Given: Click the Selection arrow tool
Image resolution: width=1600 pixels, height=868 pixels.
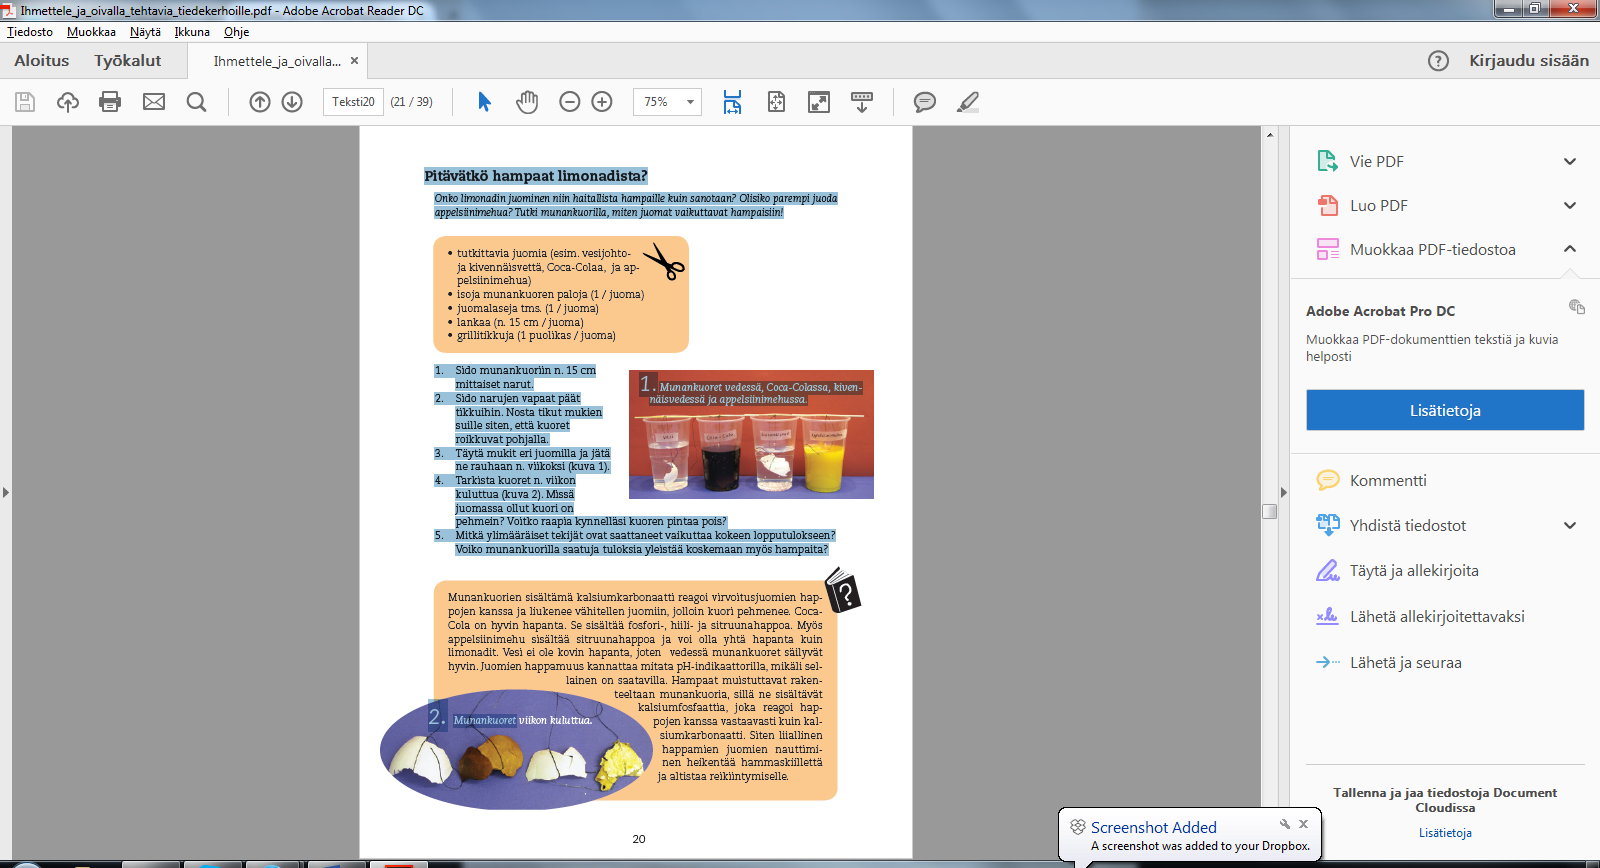Looking at the screenshot, I should tap(485, 102).
